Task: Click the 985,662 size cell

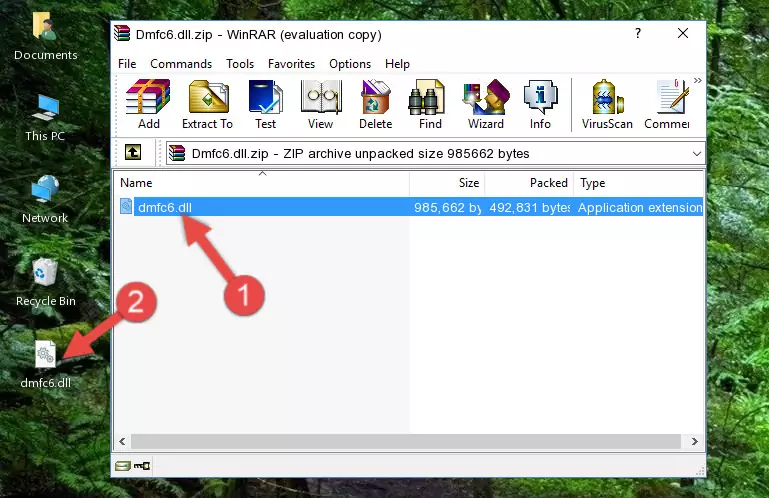Action: coord(447,208)
